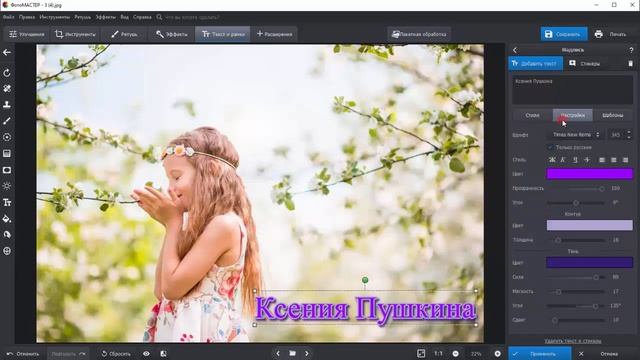Open the dark blue shadow color swatch

coord(589,262)
